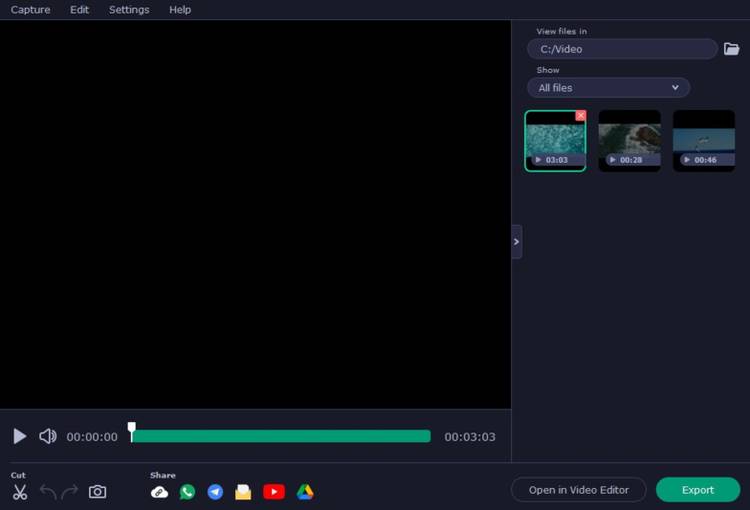Collapse the file panel with side arrow
Viewport: 750px width, 510px height.
click(x=517, y=242)
